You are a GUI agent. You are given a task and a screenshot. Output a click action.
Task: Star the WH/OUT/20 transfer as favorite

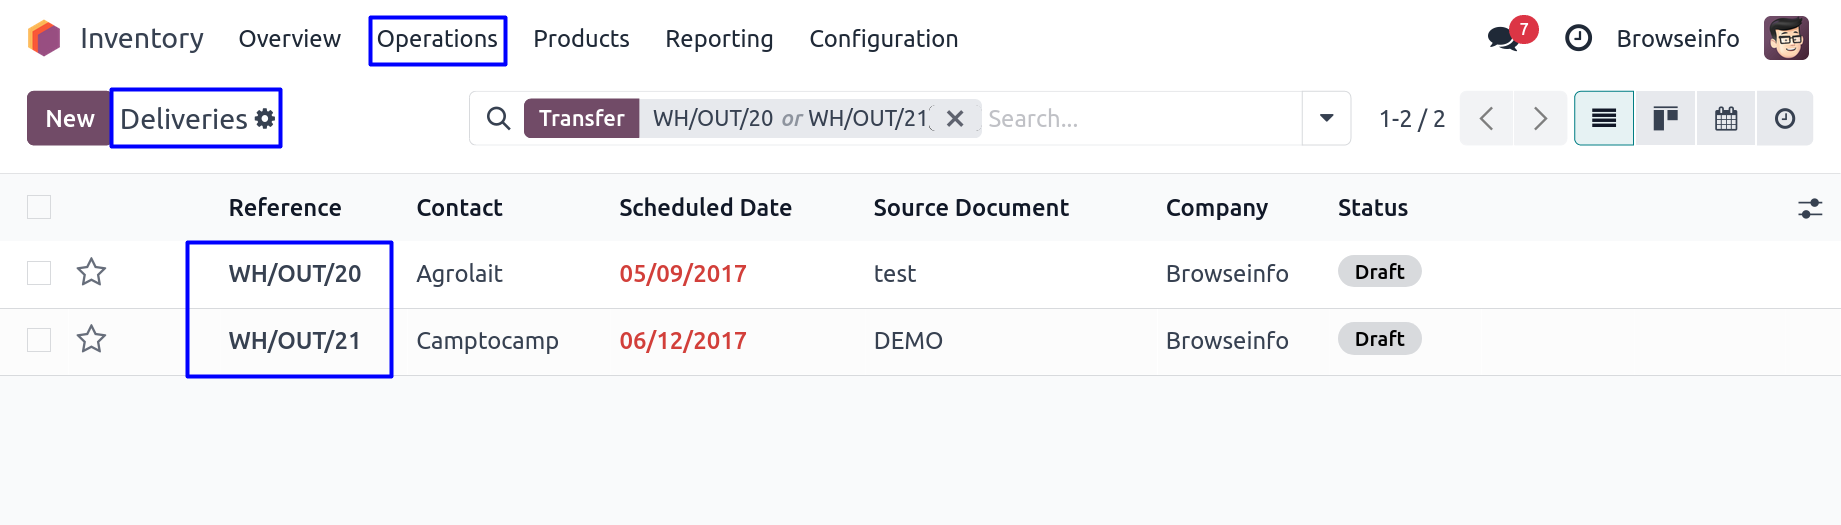[92, 272]
